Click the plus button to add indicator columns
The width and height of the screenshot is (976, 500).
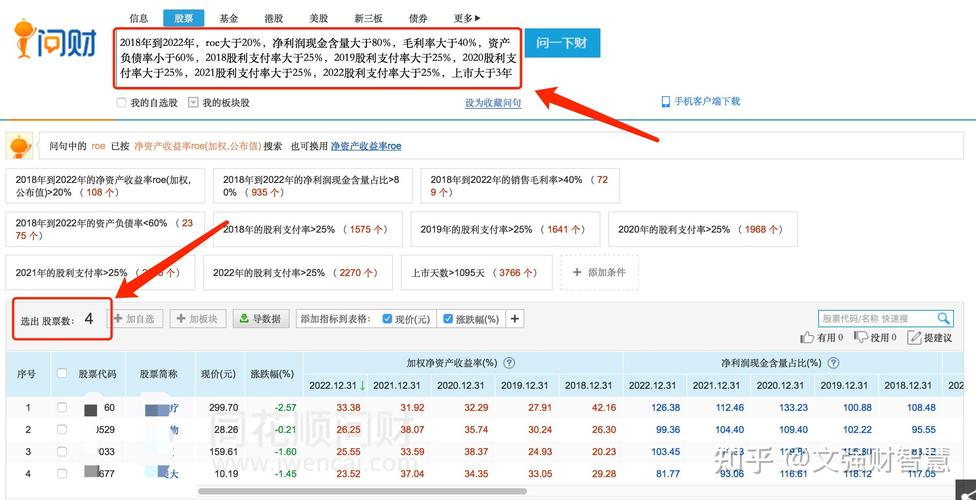[x=514, y=319]
